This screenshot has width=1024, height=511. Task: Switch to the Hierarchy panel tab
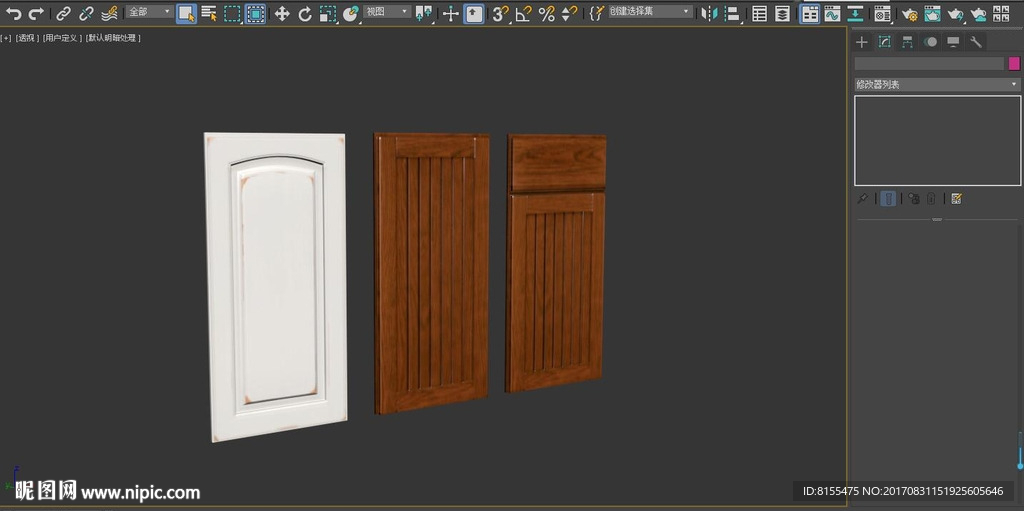pos(907,42)
